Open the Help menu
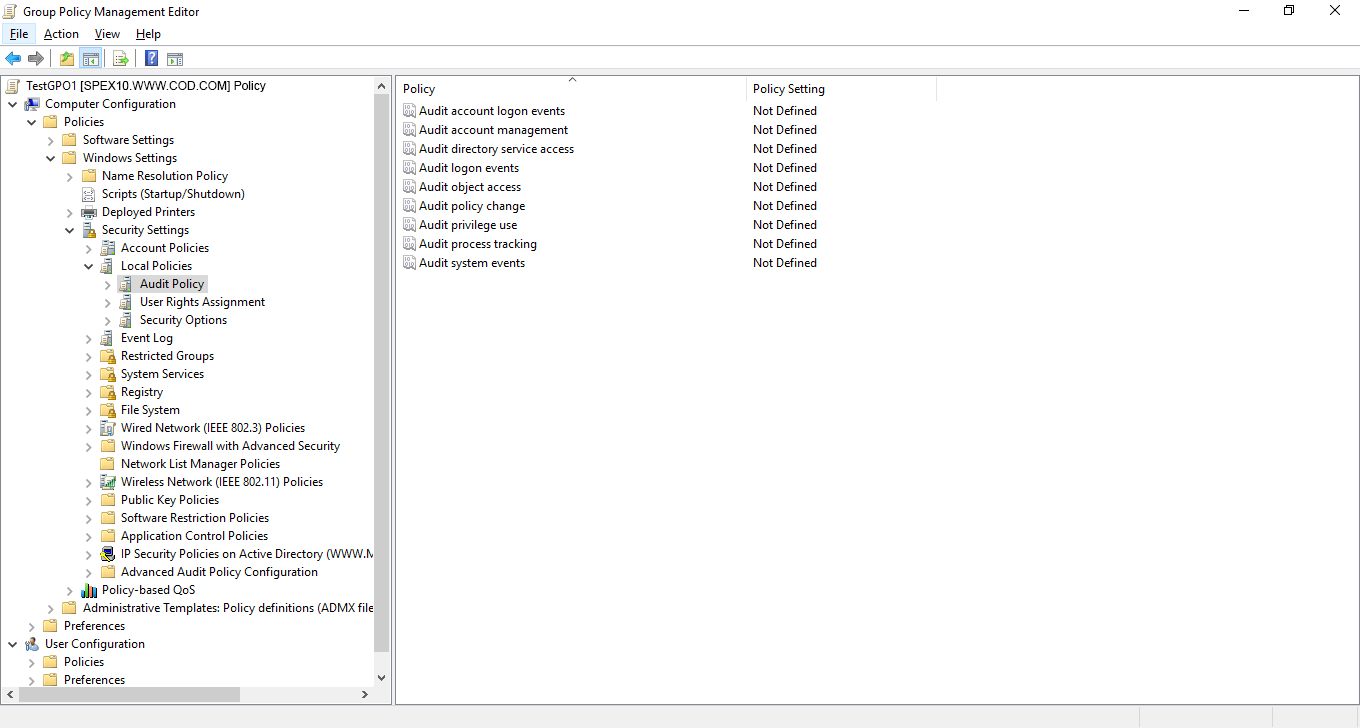 (x=148, y=34)
